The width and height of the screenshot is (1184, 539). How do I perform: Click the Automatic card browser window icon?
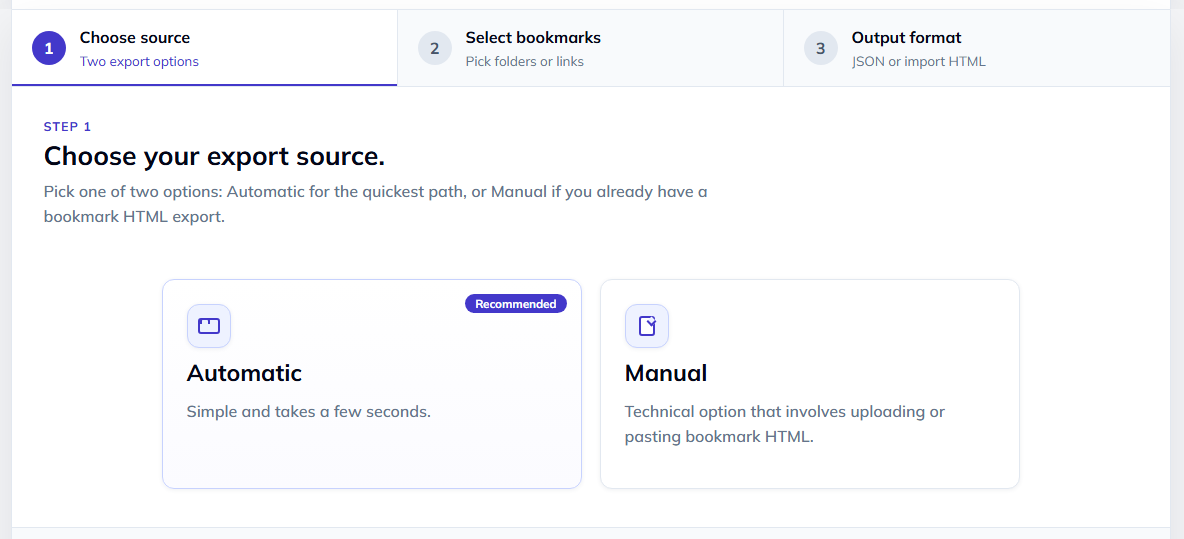click(x=208, y=326)
